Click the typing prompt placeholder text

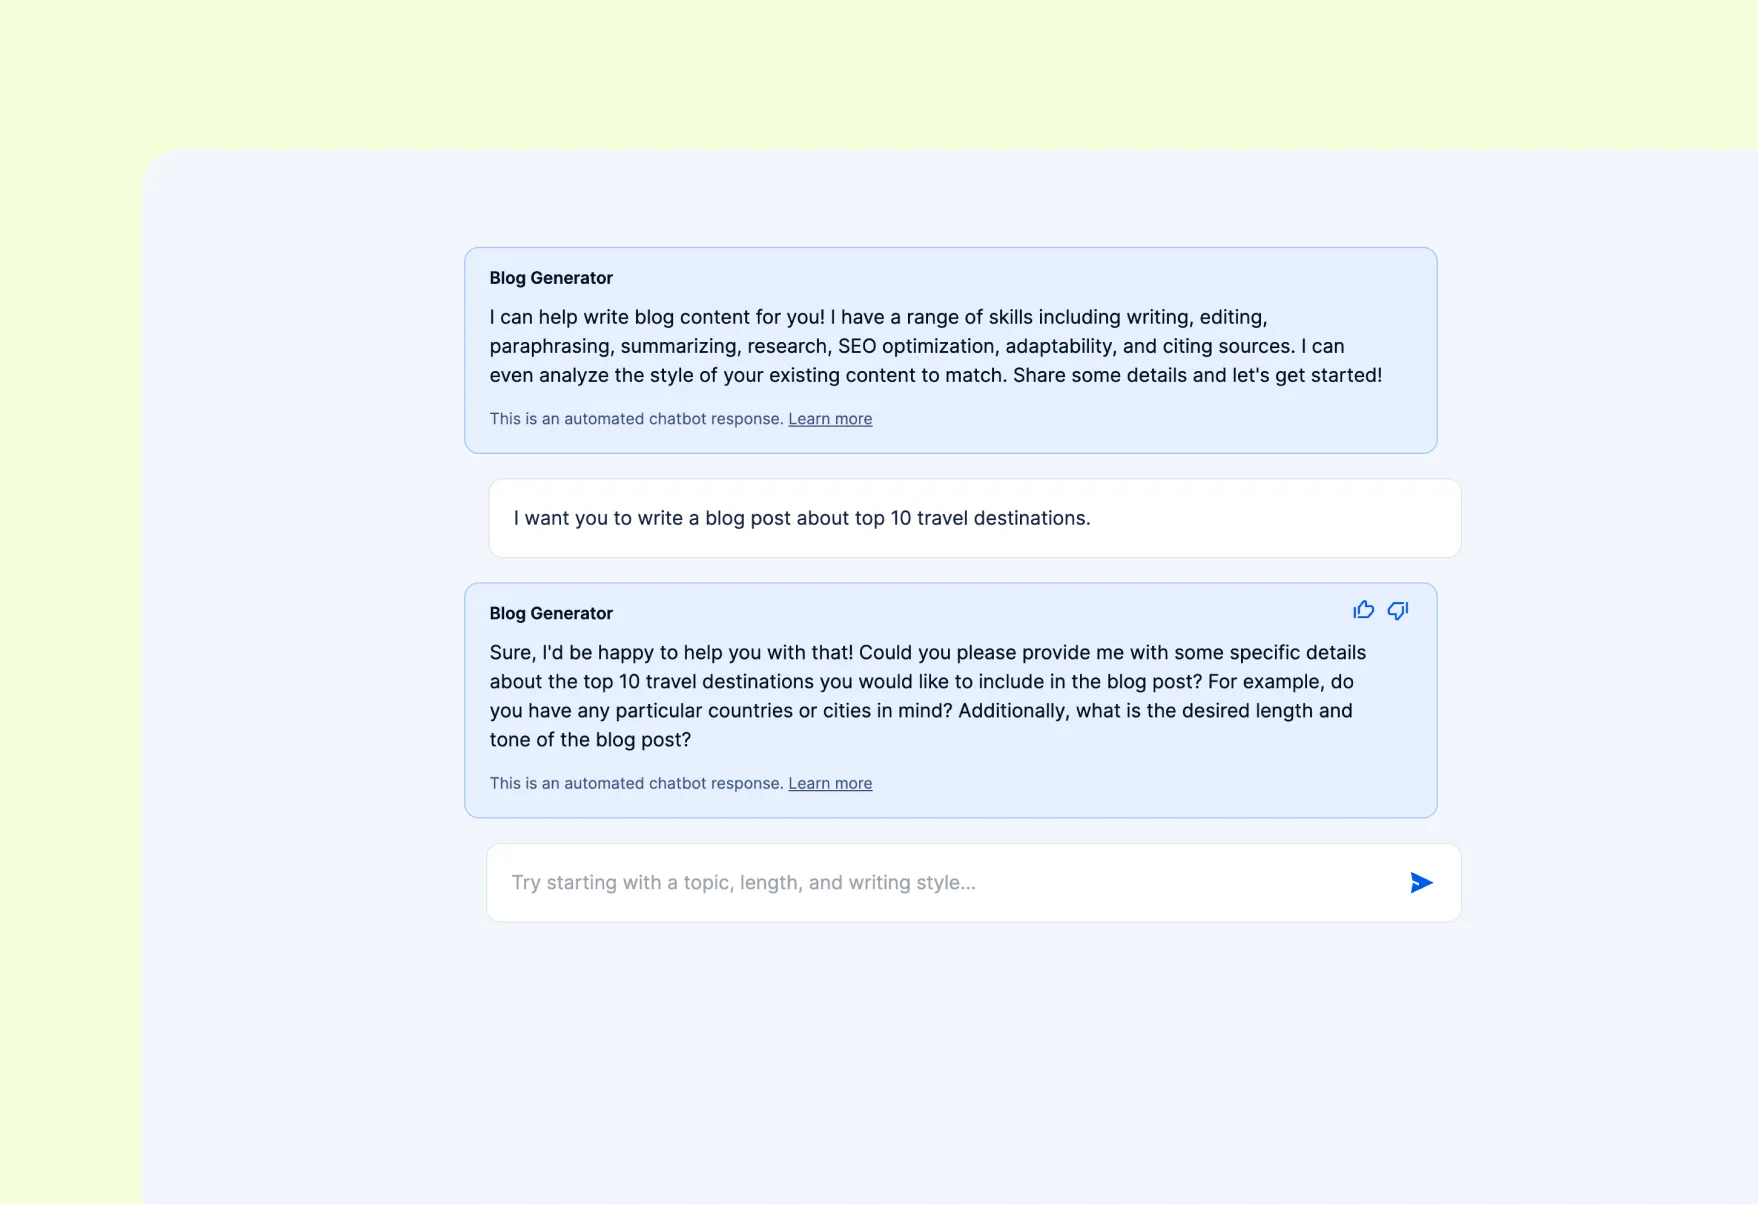[744, 882]
